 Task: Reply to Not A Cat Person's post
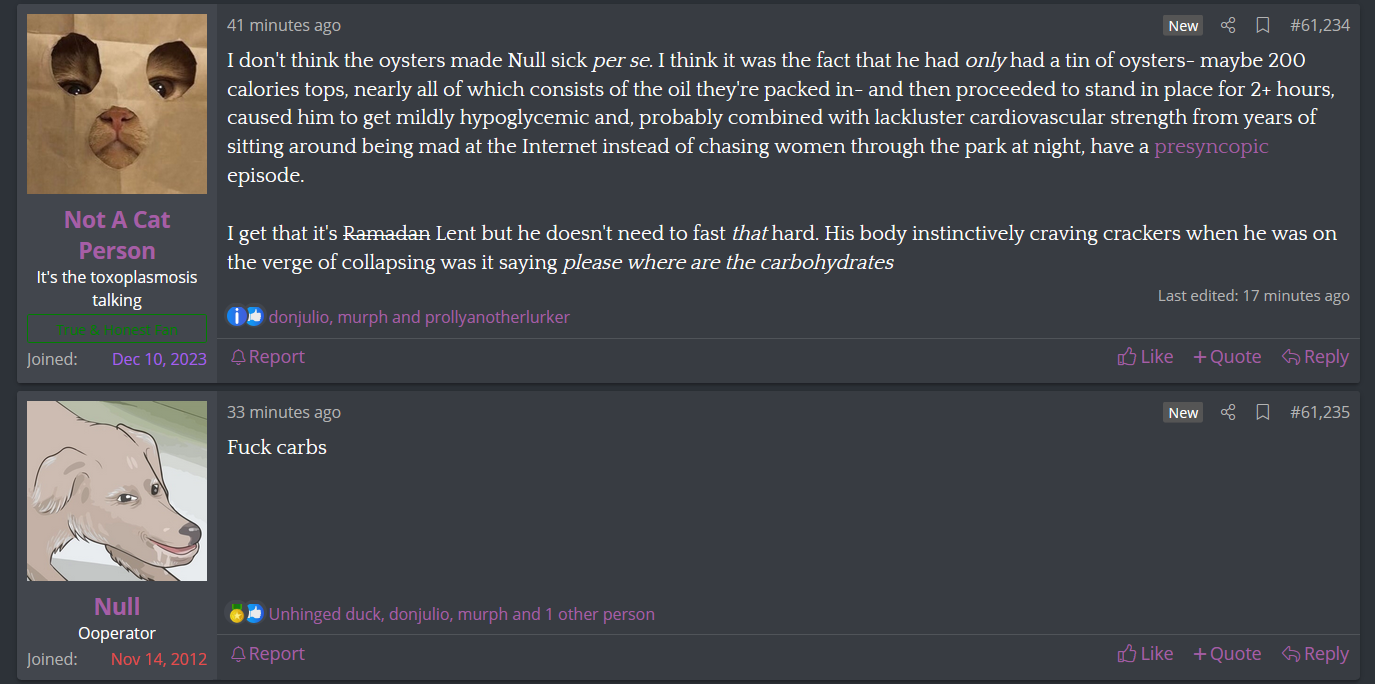[1315, 357]
